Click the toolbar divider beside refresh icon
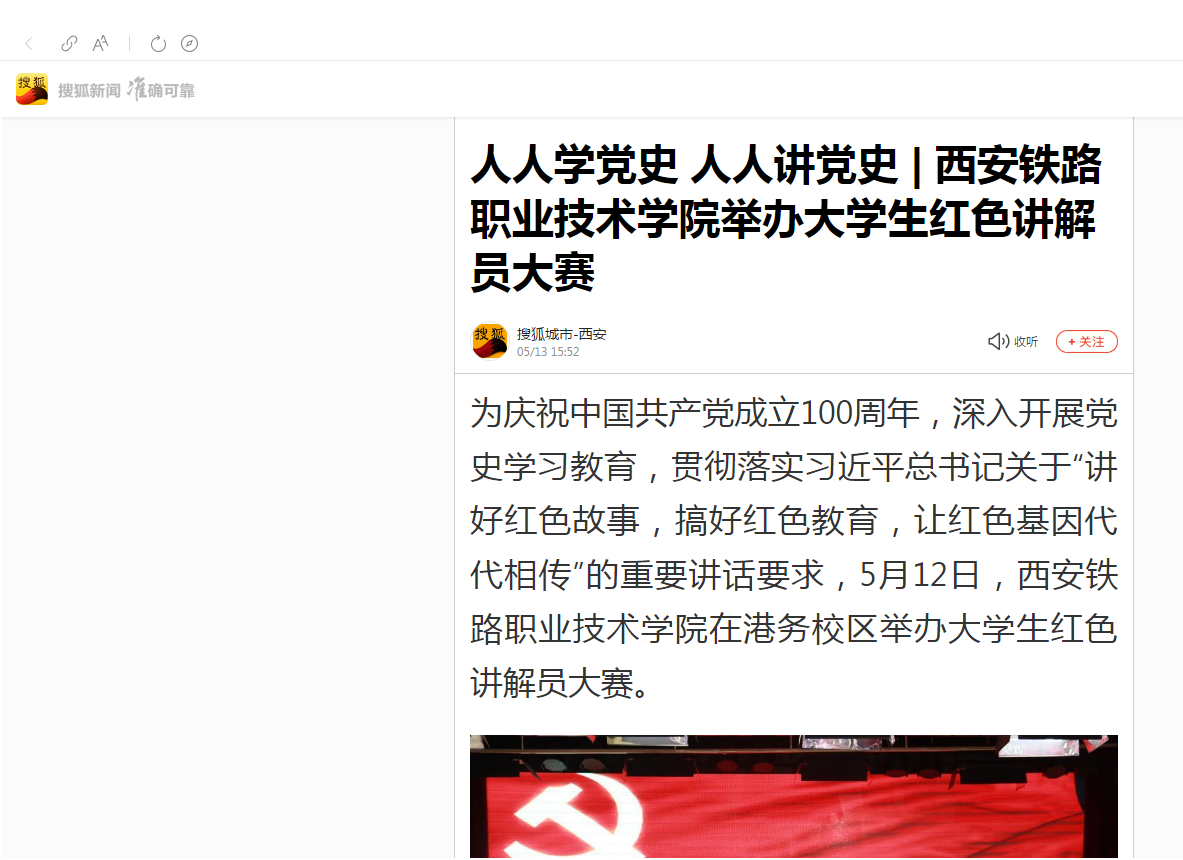The image size is (1183, 860). pyautogui.click(x=130, y=44)
